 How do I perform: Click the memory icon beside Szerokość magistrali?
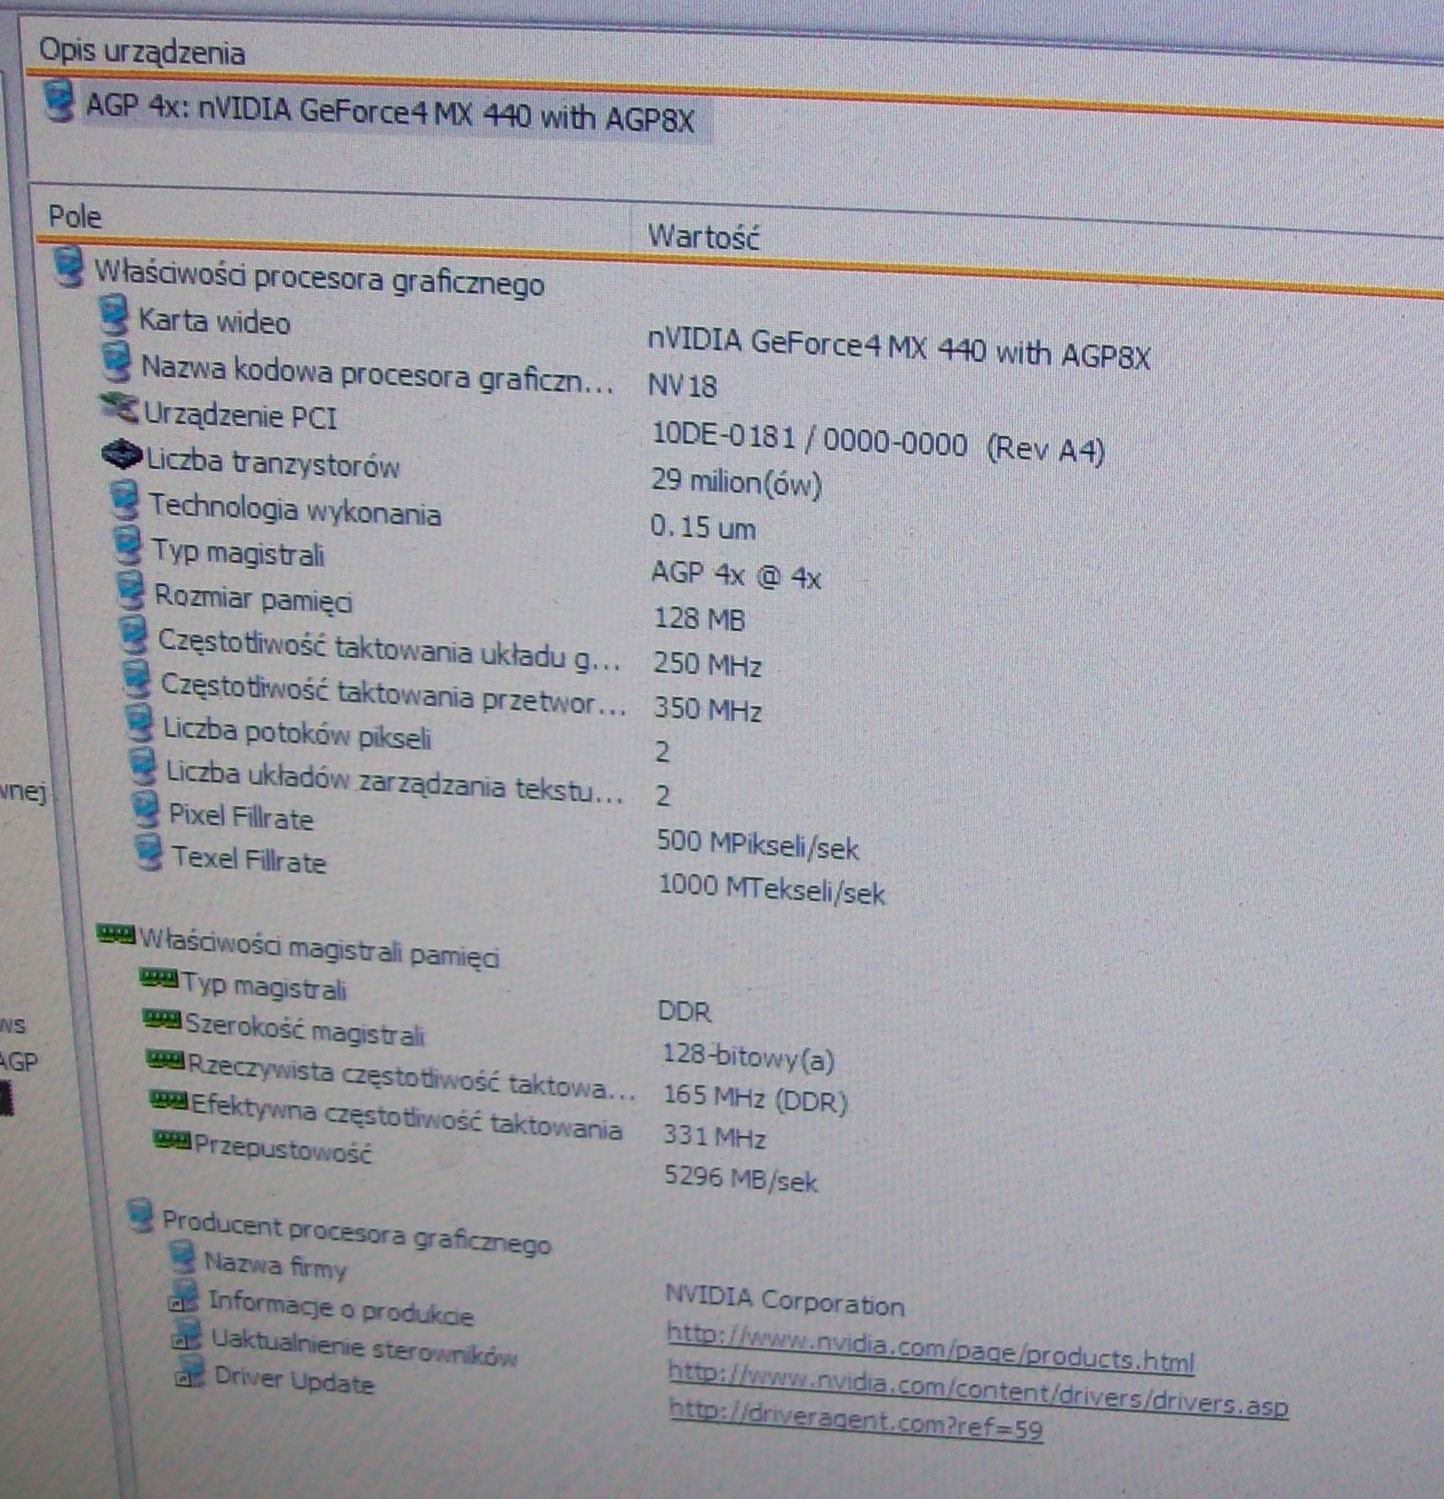click(x=162, y=1018)
